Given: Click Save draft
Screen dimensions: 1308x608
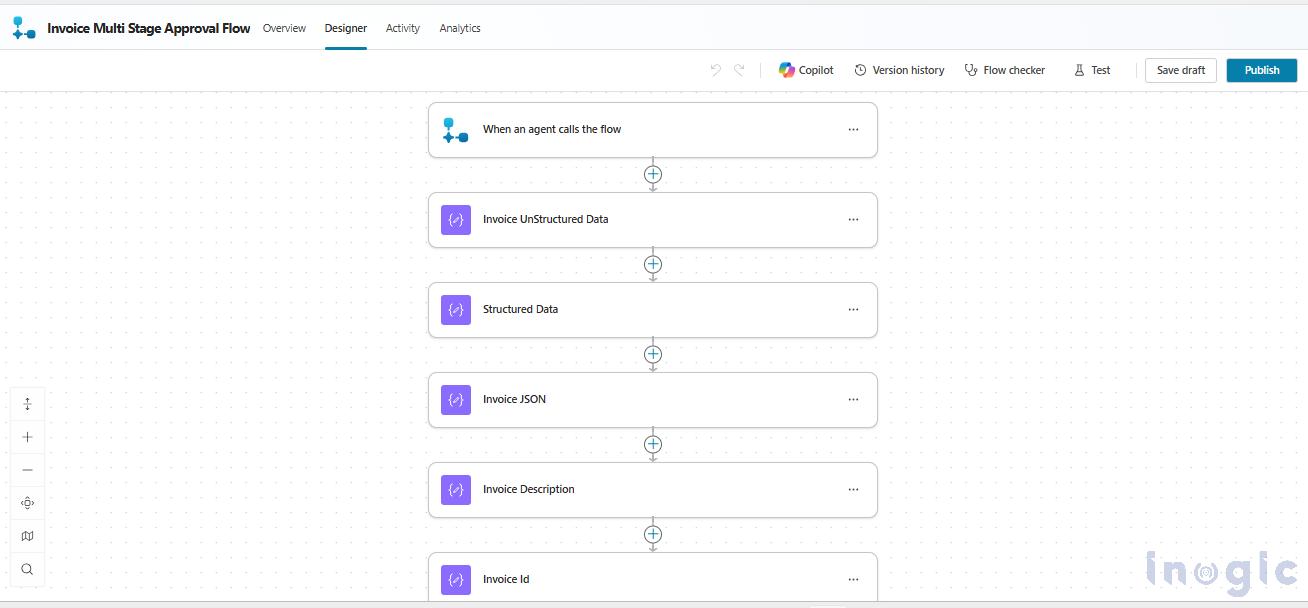Looking at the screenshot, I should [x=1180, y=70].
